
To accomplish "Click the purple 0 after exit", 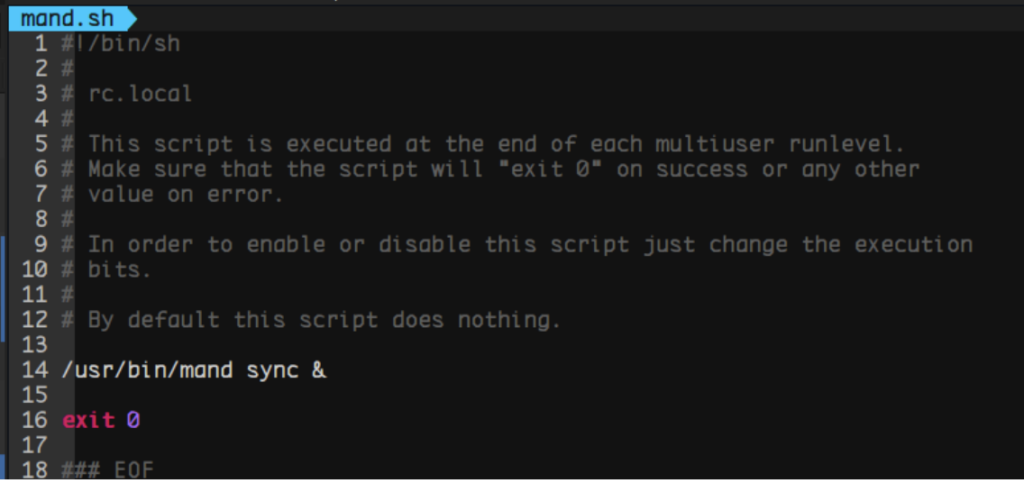I will pyautogui.click(x=133, y=420).
